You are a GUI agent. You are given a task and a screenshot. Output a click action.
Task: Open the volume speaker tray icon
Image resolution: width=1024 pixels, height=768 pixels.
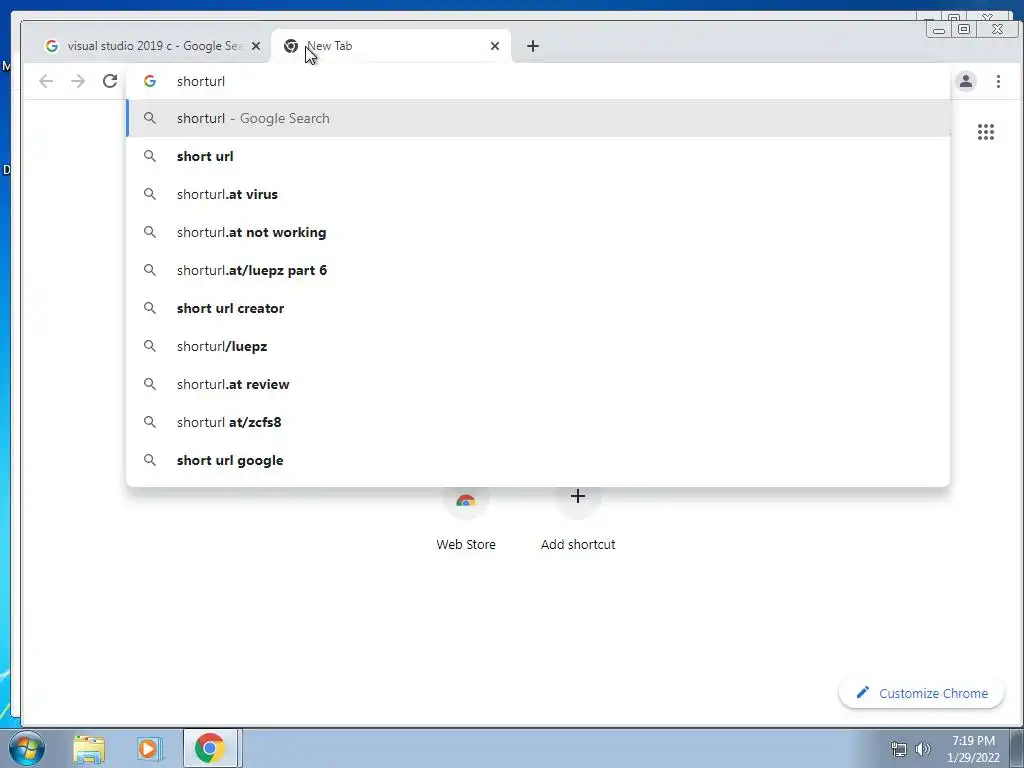click(923, 749)
